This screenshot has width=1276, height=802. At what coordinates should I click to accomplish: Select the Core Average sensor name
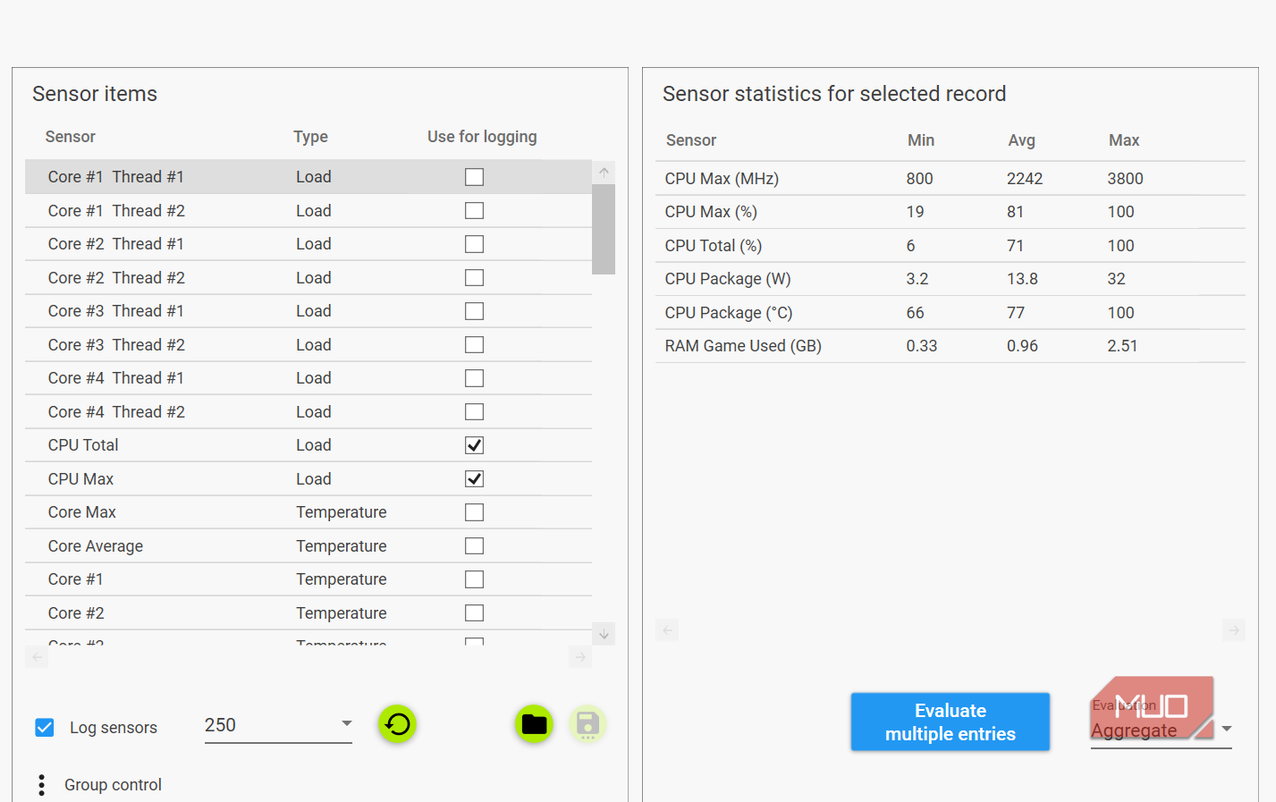click(x=95, y=546)
